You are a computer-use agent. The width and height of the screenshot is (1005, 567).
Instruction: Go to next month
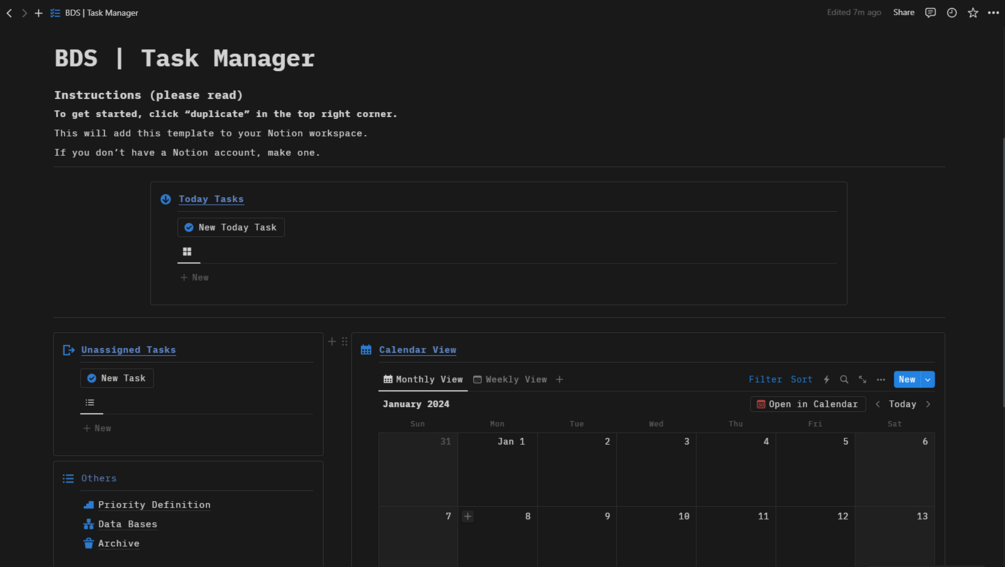(928, 404)
